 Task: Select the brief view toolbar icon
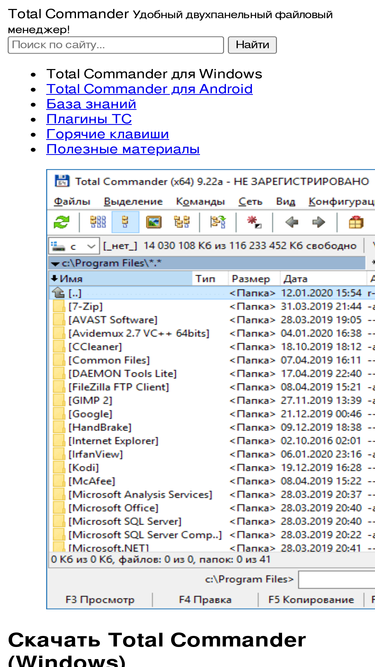(98, 222)
